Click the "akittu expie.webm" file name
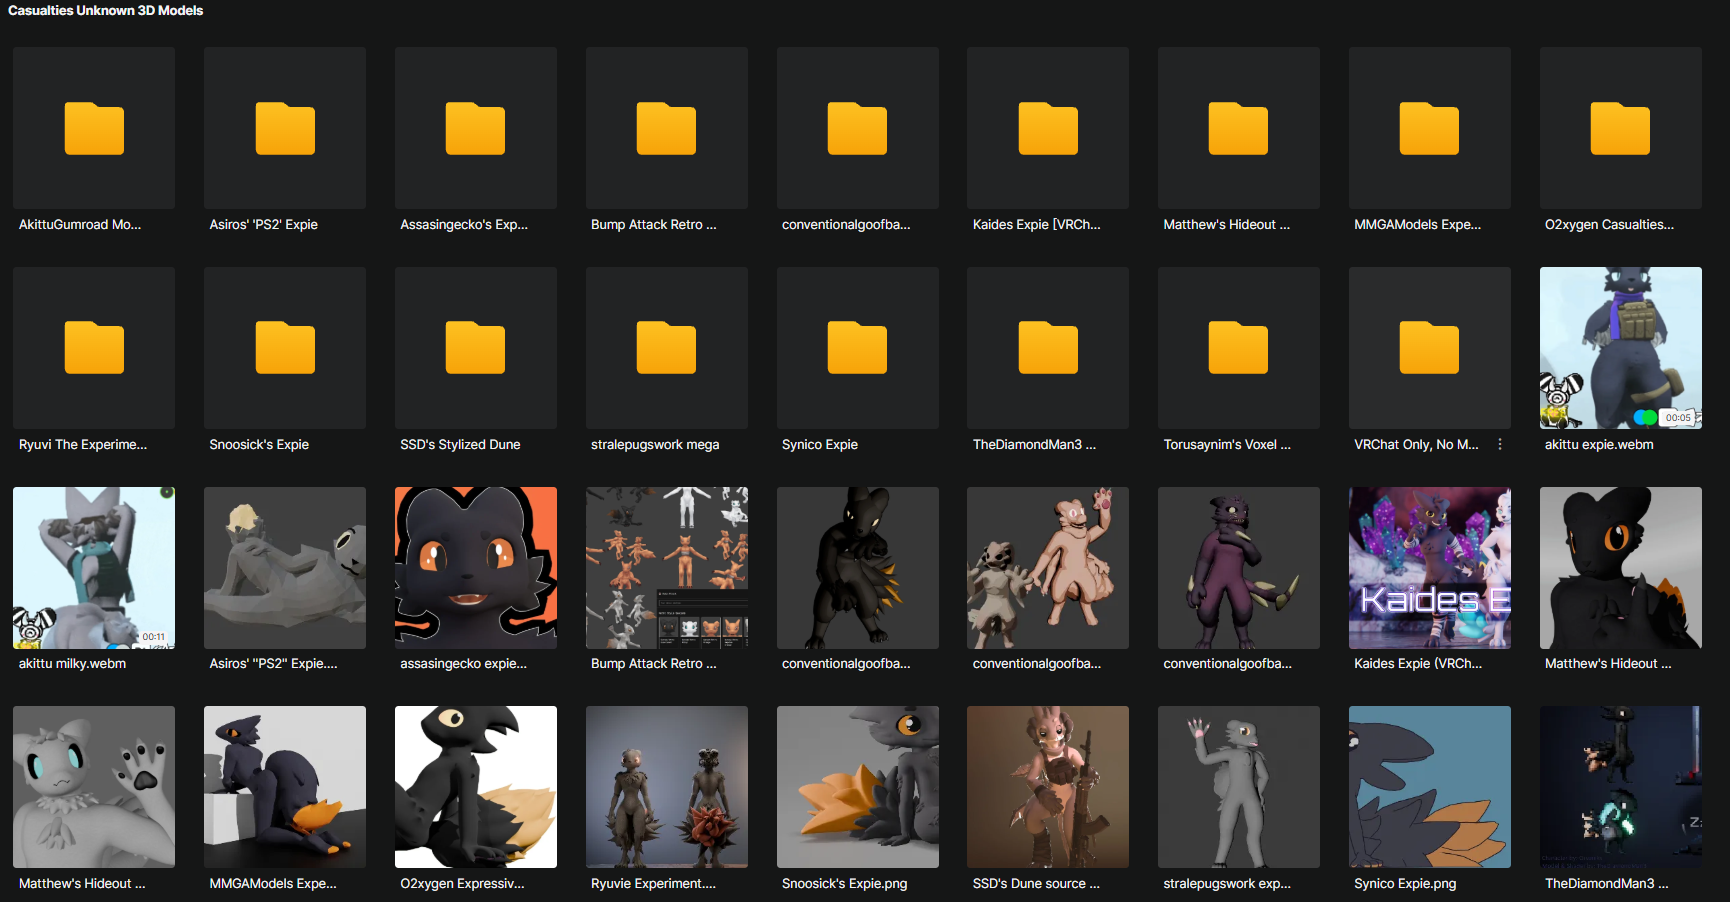Screen dimensions: 1730x902 [x=1599, y=445]
